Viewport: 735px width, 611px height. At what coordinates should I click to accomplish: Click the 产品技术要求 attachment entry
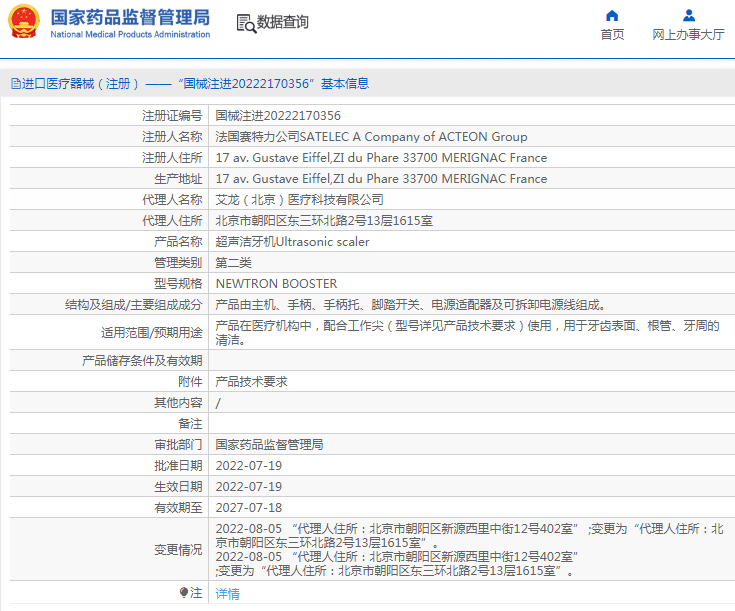(x=251, y=381)
